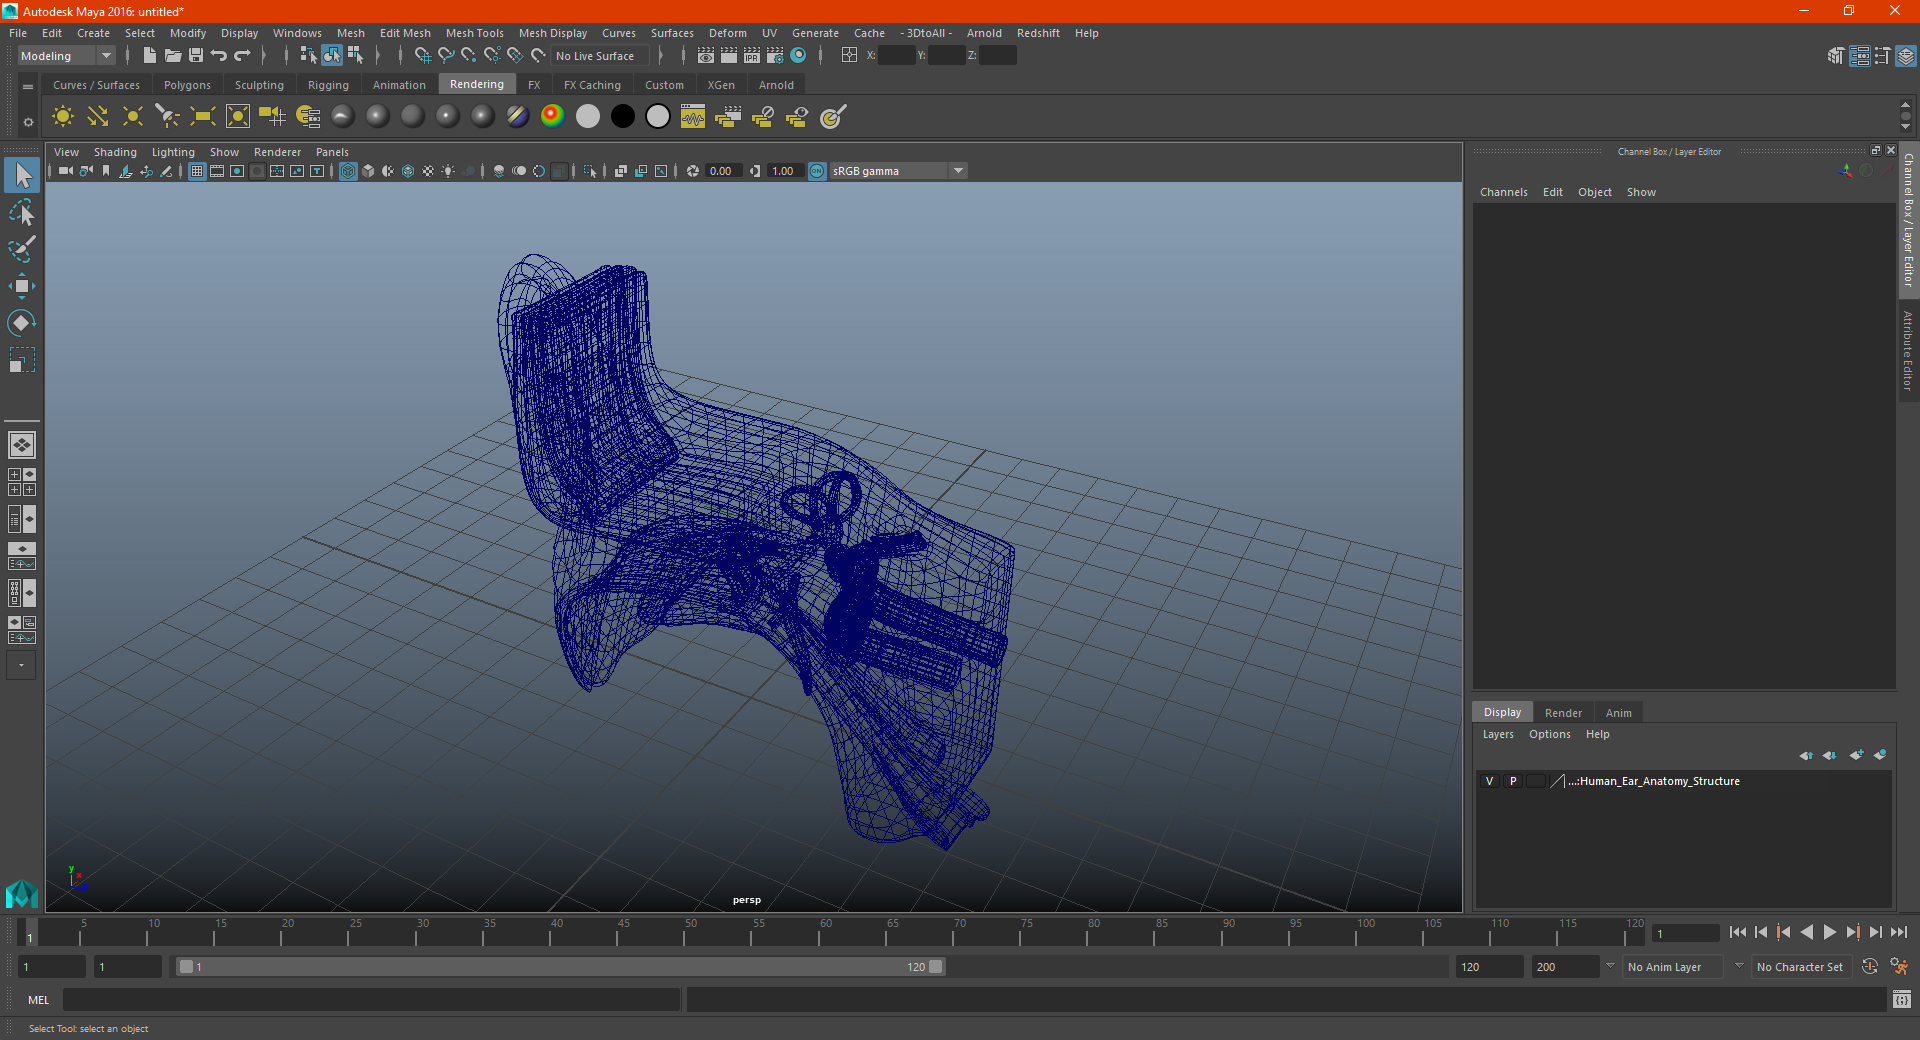The height and width of the screenshot is (1040, 1920).
Task: Assign the Ramp Shader (rainbow sphere) icon
Action: (x=552, y=117)
